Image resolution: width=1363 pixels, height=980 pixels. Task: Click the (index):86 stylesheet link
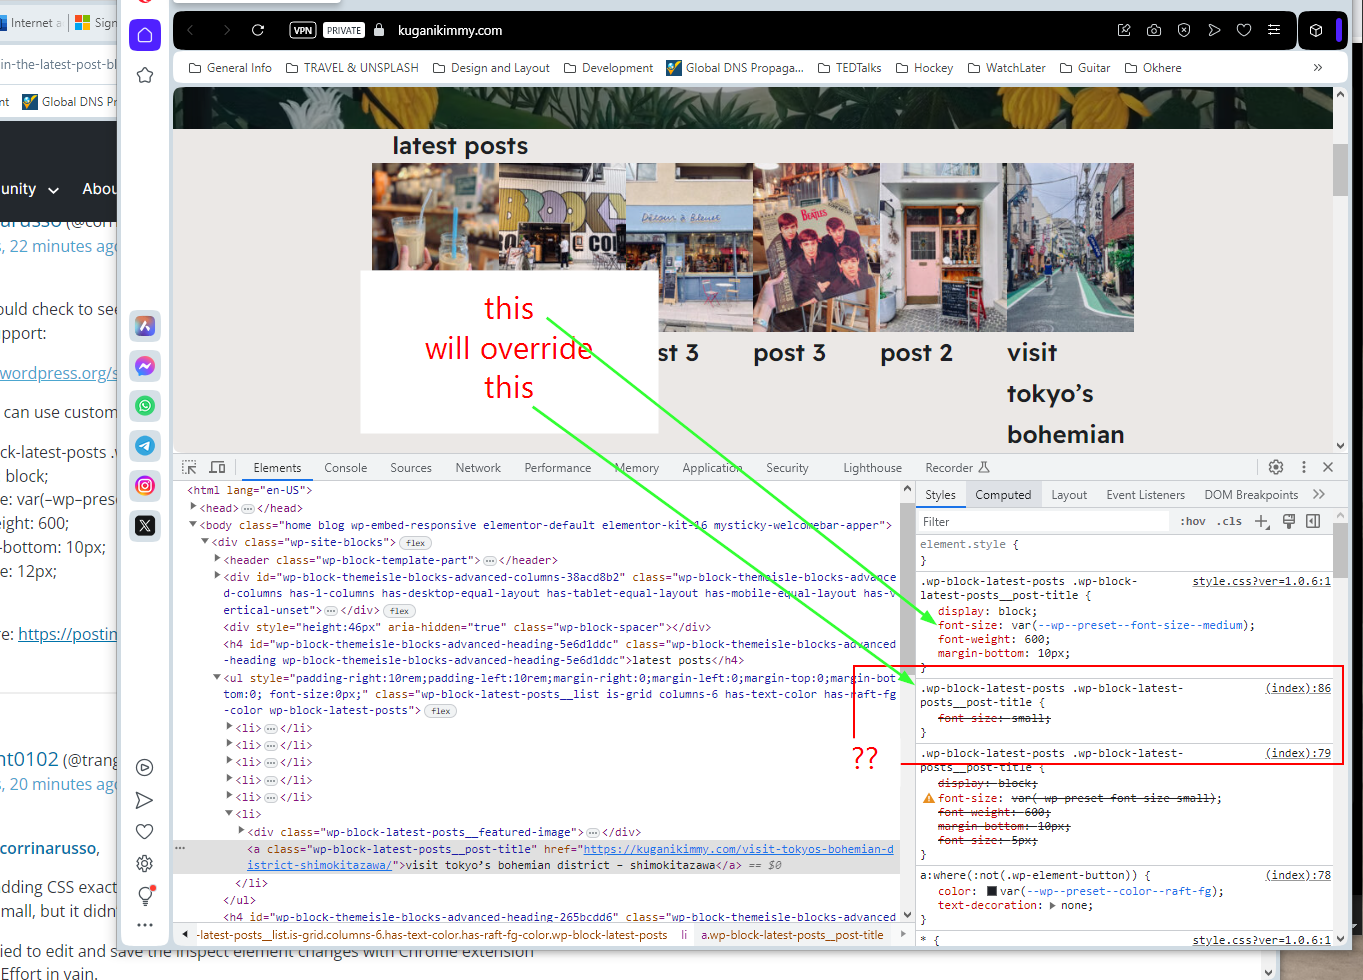pos(1297,688)
